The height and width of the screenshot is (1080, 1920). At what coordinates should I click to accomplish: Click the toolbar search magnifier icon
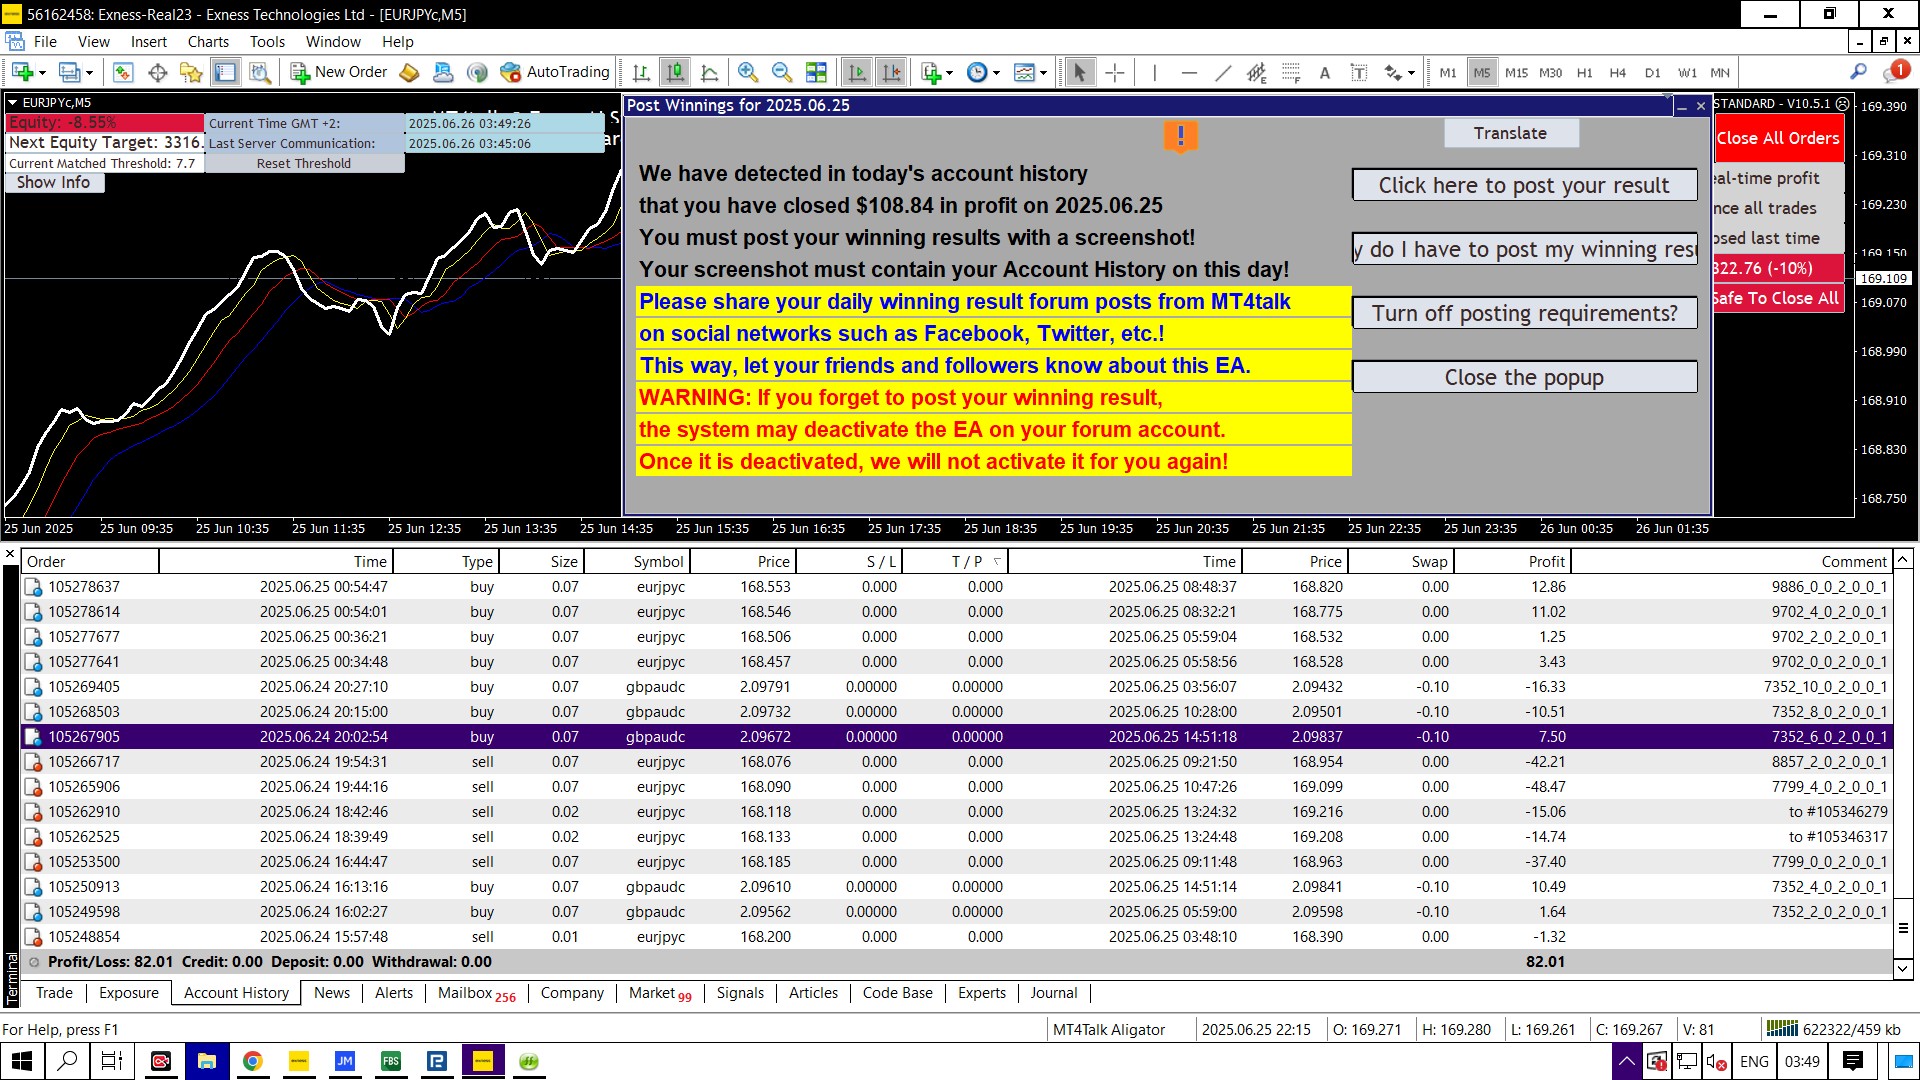(x=1858, y=72)
